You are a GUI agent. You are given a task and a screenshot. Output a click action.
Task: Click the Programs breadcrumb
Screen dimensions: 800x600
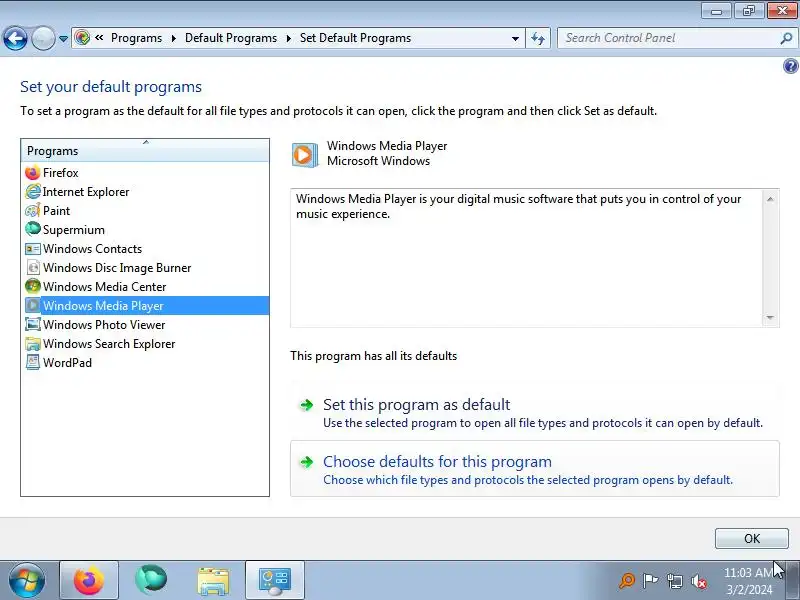(x=136, y=38)
